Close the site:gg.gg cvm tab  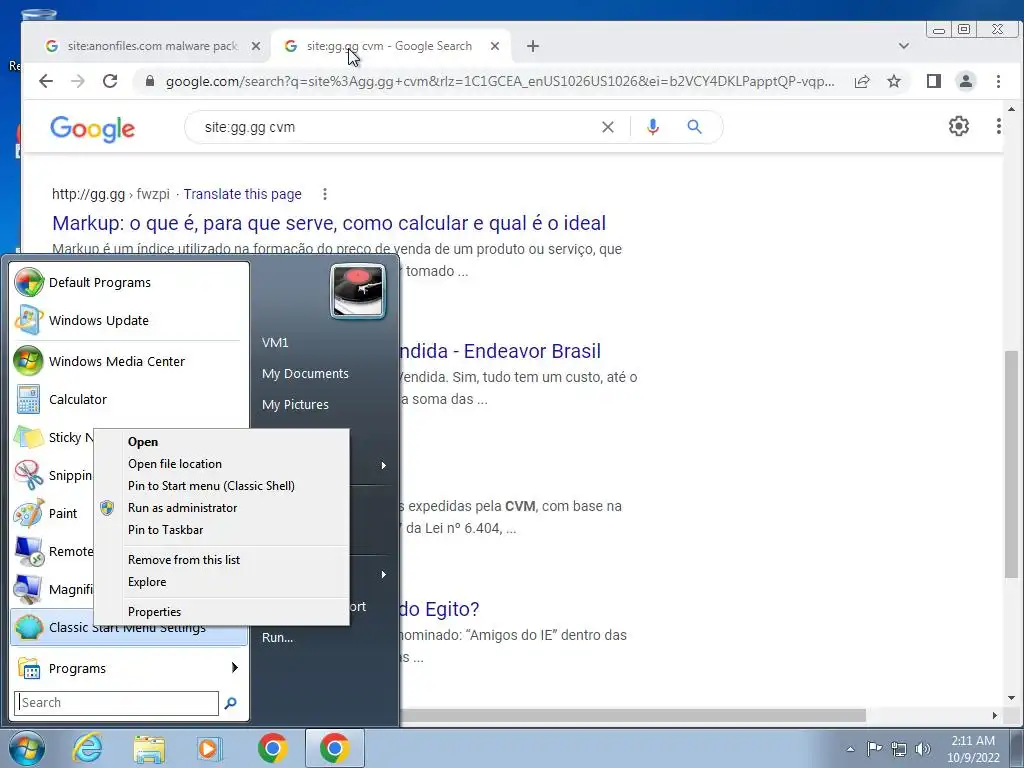pos(495,46)
